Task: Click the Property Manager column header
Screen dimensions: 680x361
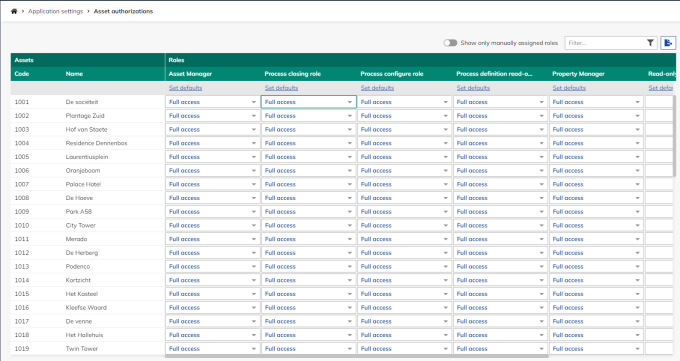Action: pyautogui.click(x=578, y=74)
